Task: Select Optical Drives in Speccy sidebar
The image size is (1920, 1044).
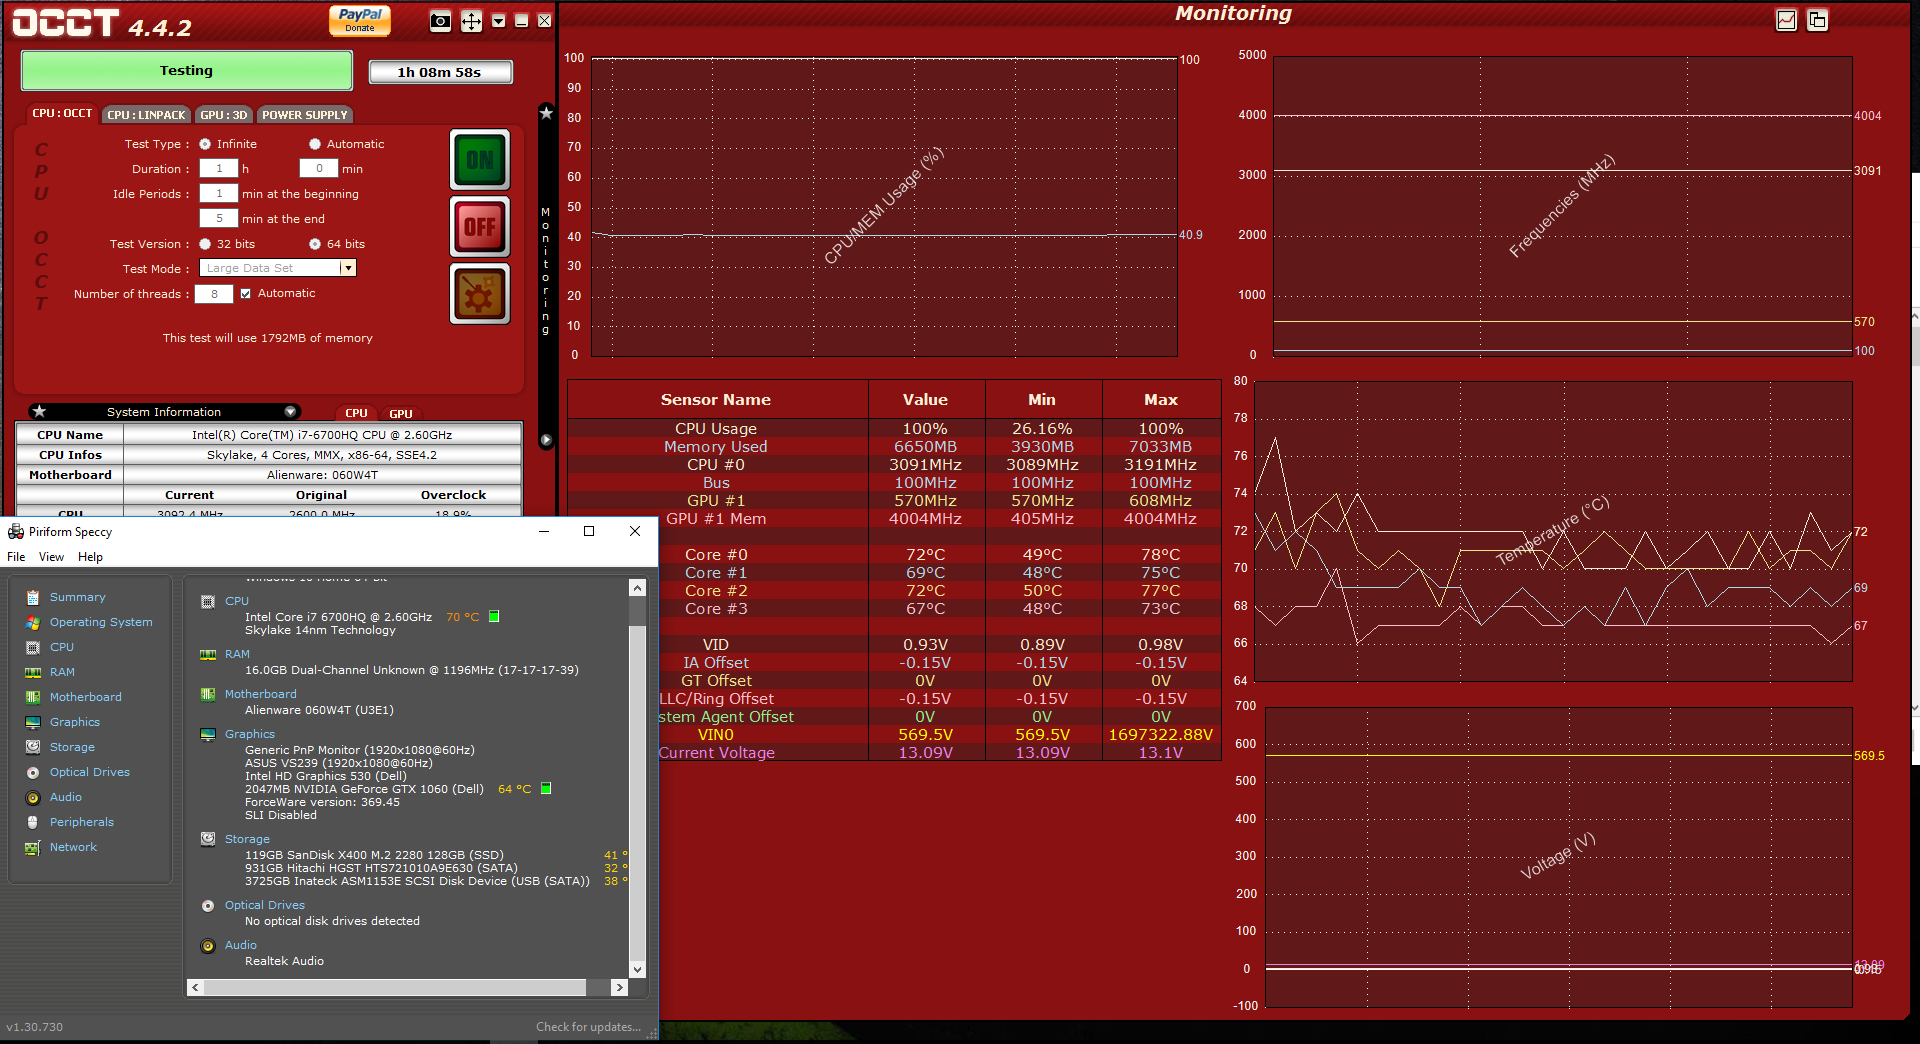Action: pyautogui.click(x=90, y=772)
